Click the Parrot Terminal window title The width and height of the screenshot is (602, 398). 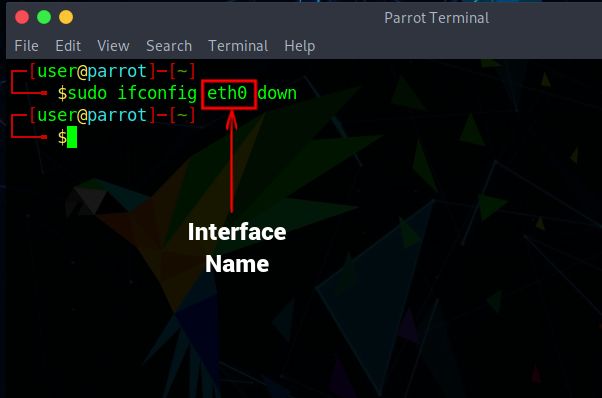[437, 18]
